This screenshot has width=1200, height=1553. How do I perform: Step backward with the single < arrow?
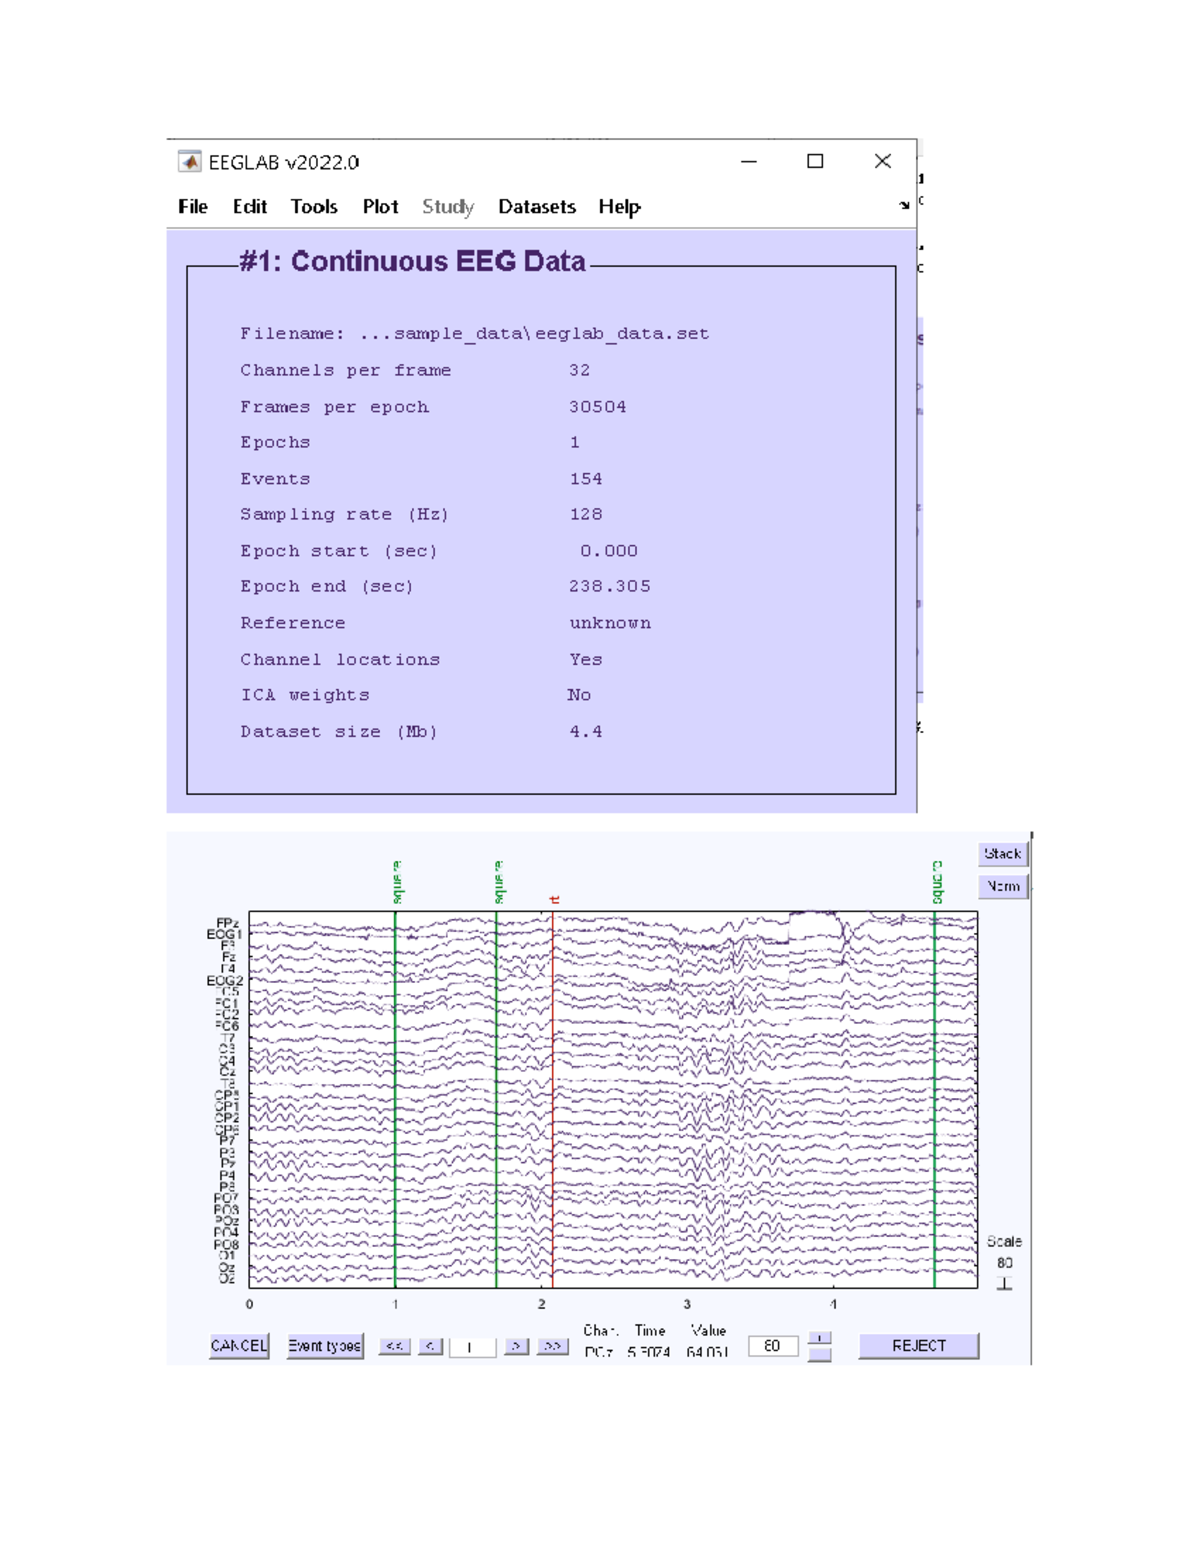[x=430, y=1346]
